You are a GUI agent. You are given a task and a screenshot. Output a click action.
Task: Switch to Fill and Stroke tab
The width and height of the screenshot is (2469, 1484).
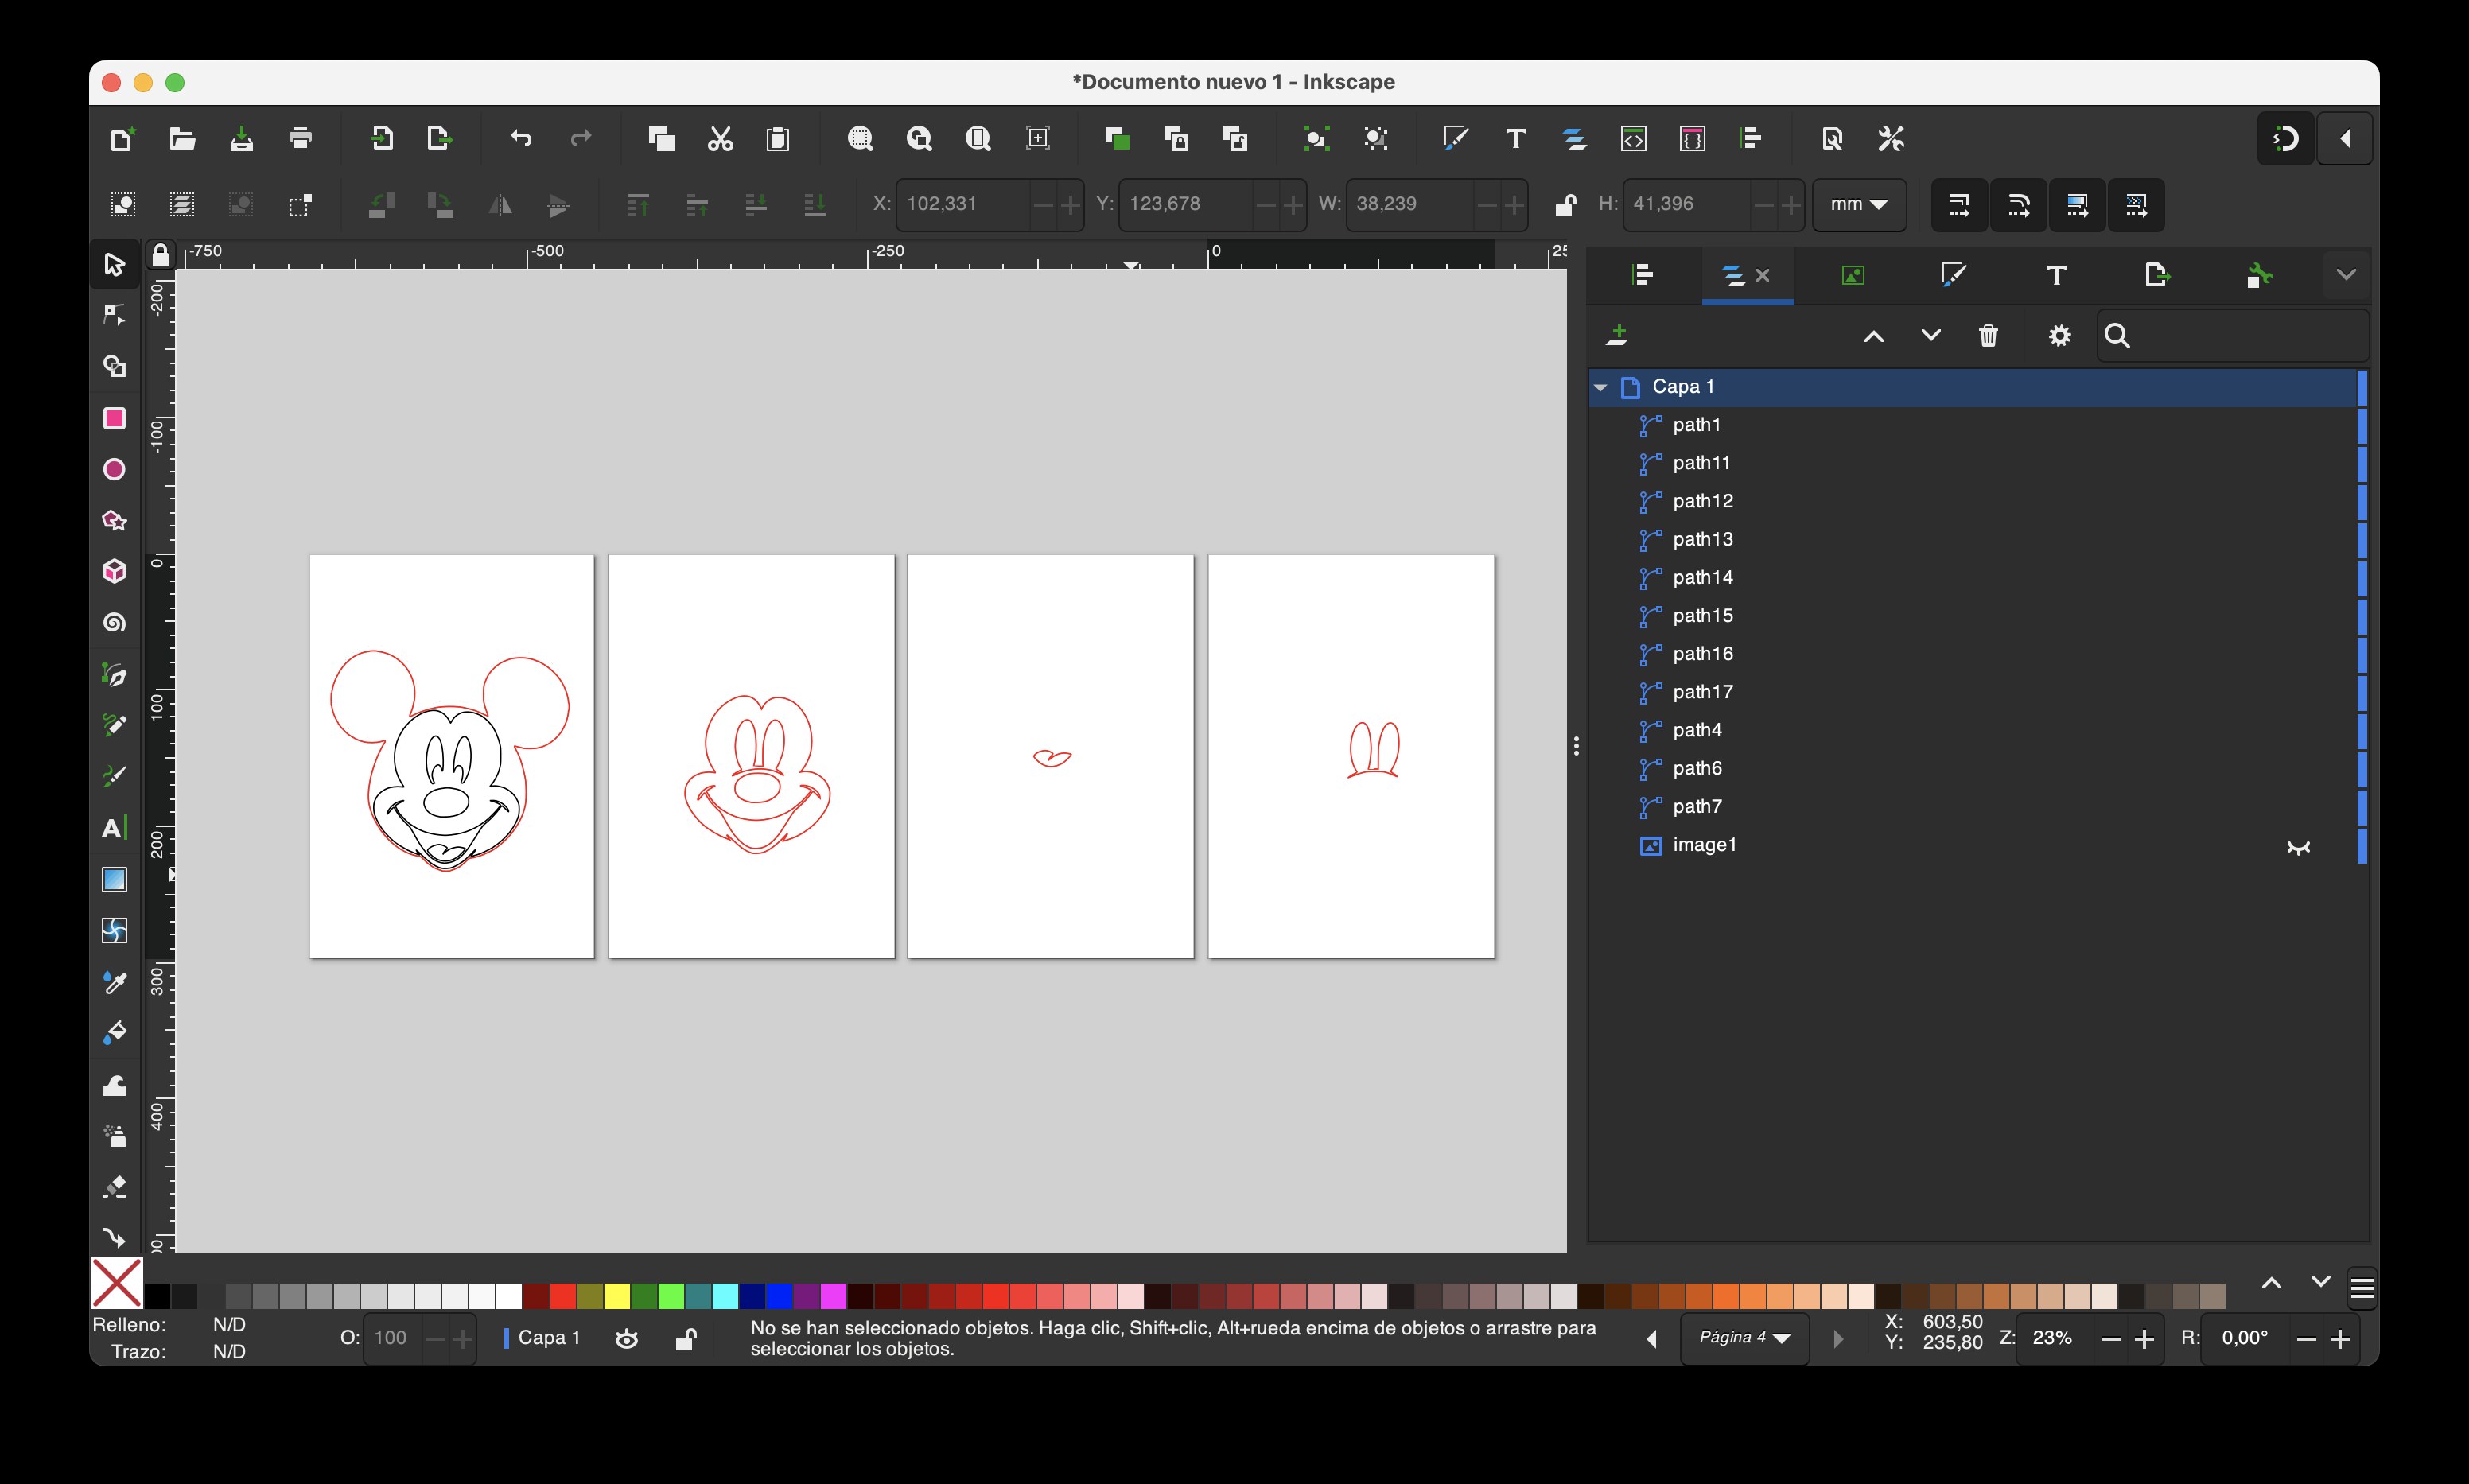(x=1954, y=275)
